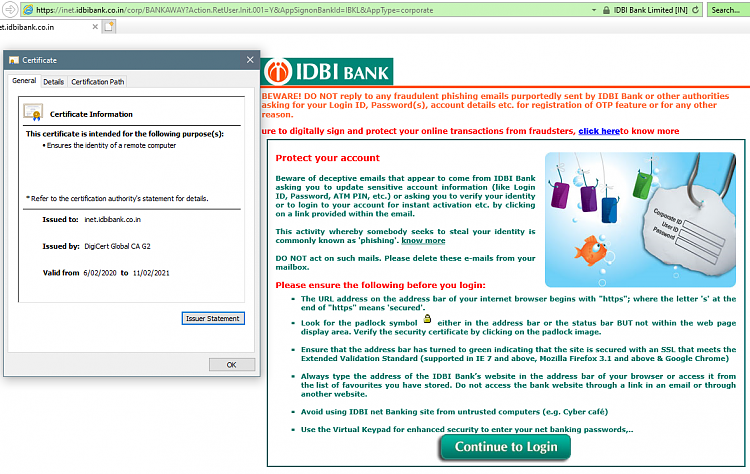Open the 'click here' link
This screenshot has width=750, height=474.
pos(599,131)
